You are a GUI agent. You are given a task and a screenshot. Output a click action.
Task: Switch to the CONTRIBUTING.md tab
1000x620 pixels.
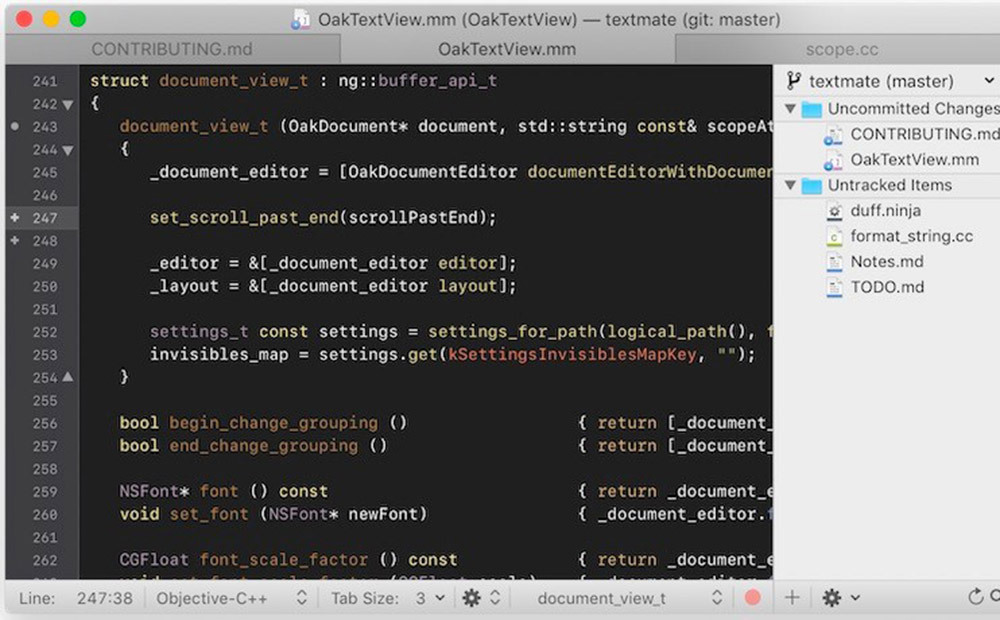click(x=171, y=49)
